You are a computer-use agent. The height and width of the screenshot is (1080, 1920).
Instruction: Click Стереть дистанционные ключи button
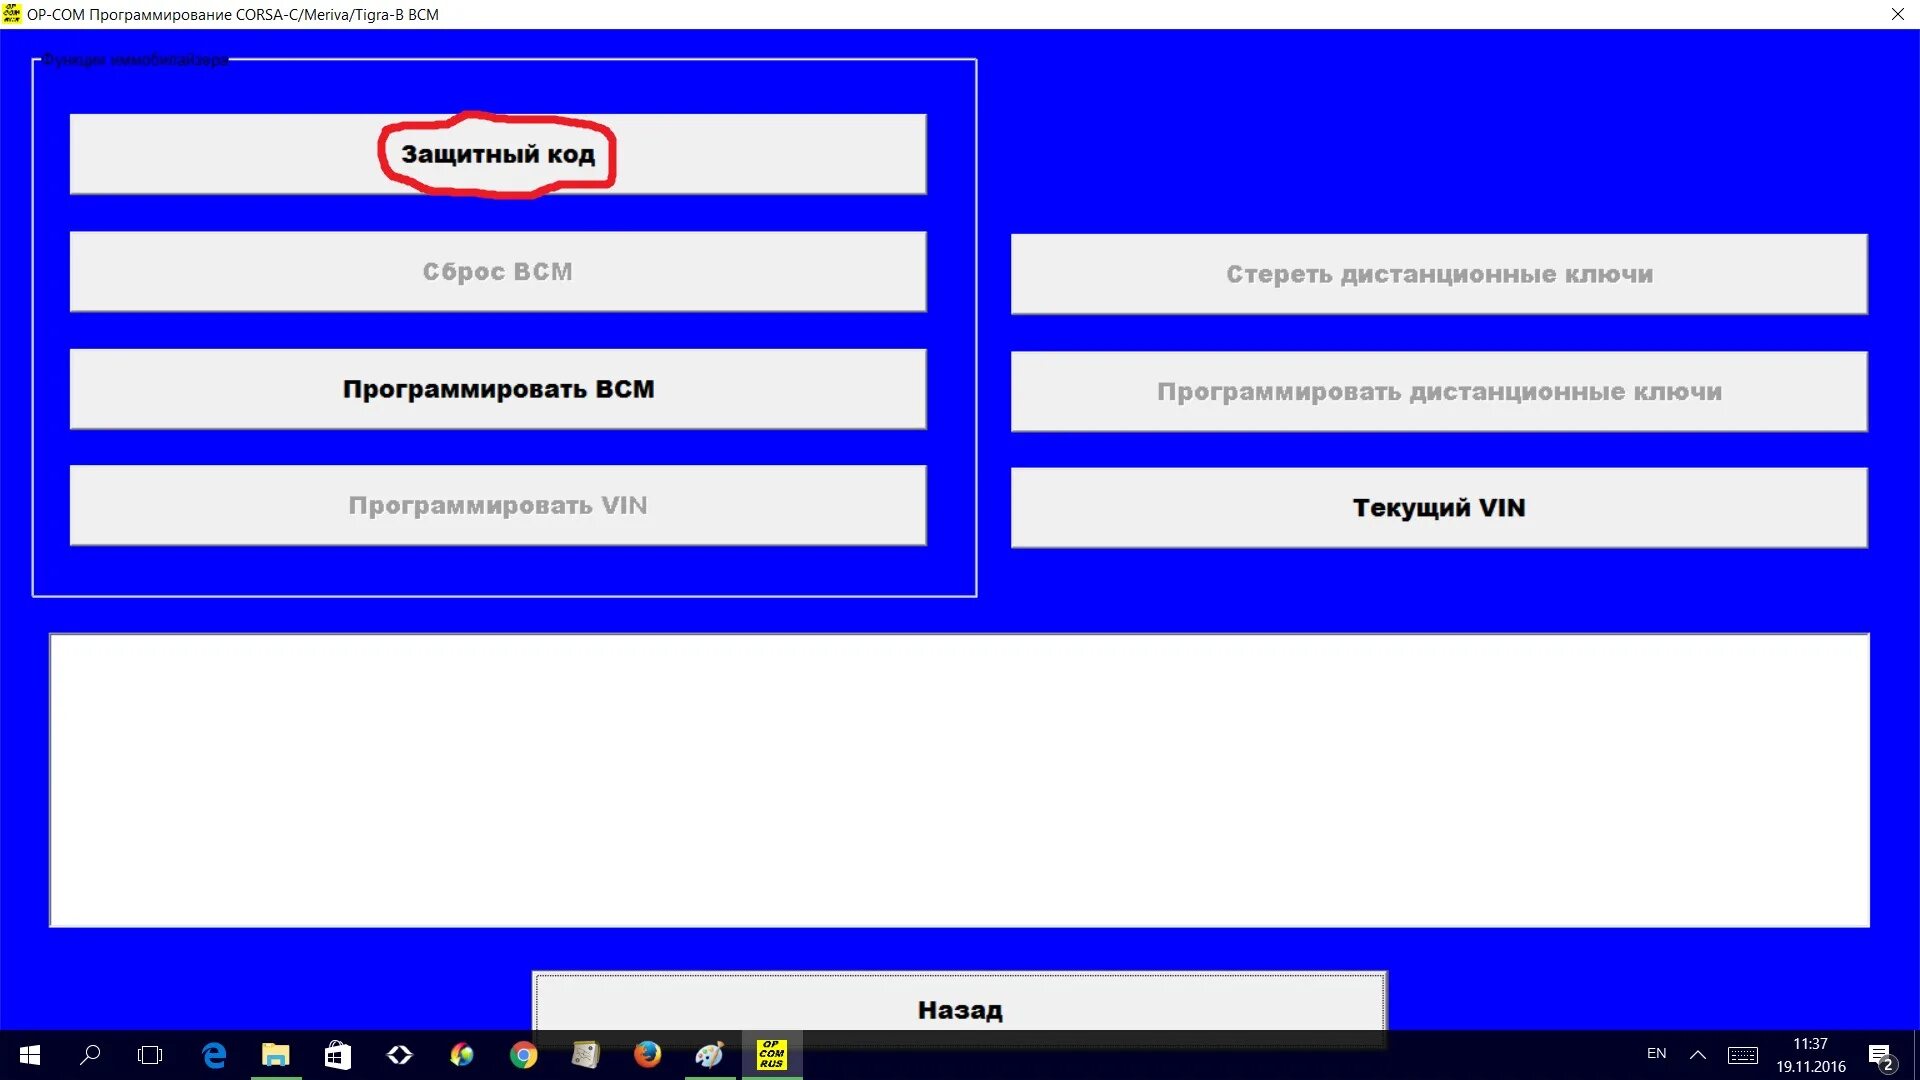coord(1439,274)
